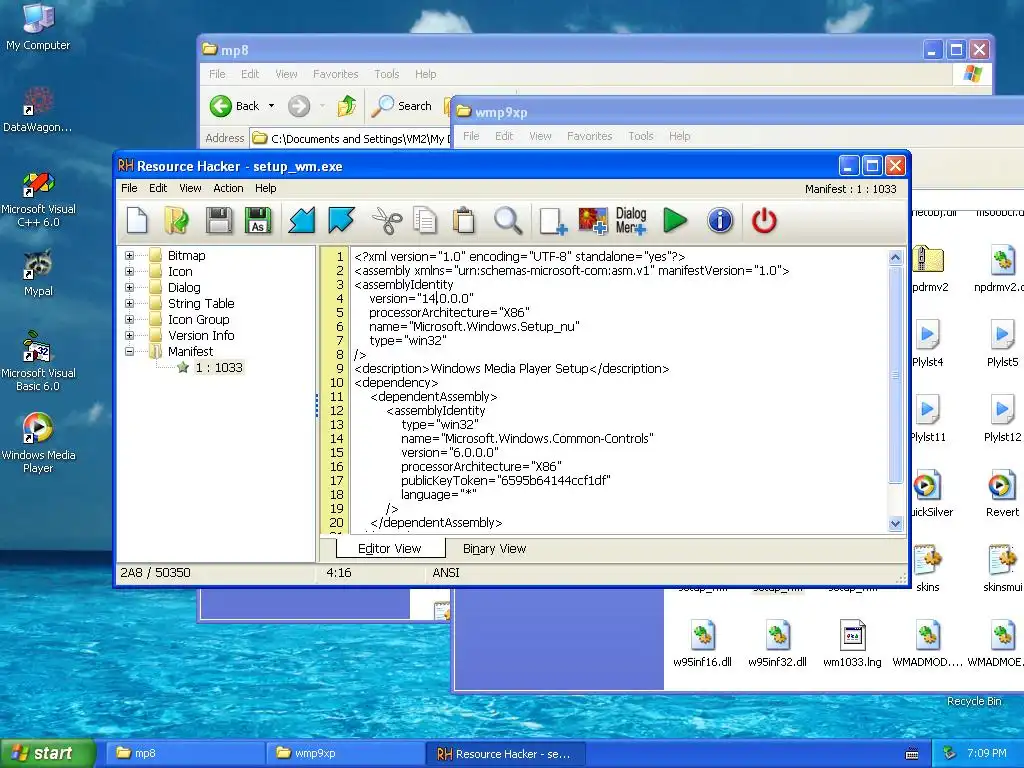
Task: Click the editor scrollbar down arrow
Action: pyautogui.click(x=895, y=523)
